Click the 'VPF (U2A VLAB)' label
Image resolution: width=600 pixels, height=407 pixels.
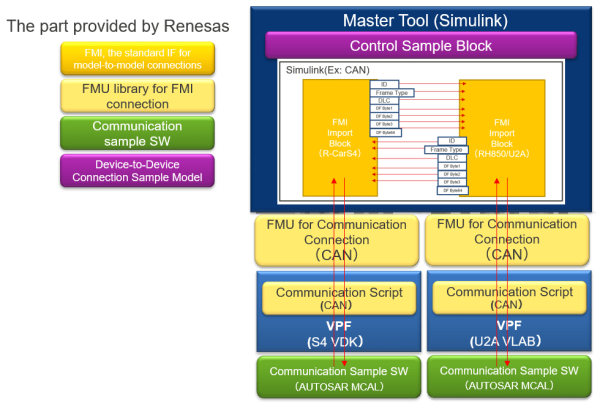(x=505, y=333)
